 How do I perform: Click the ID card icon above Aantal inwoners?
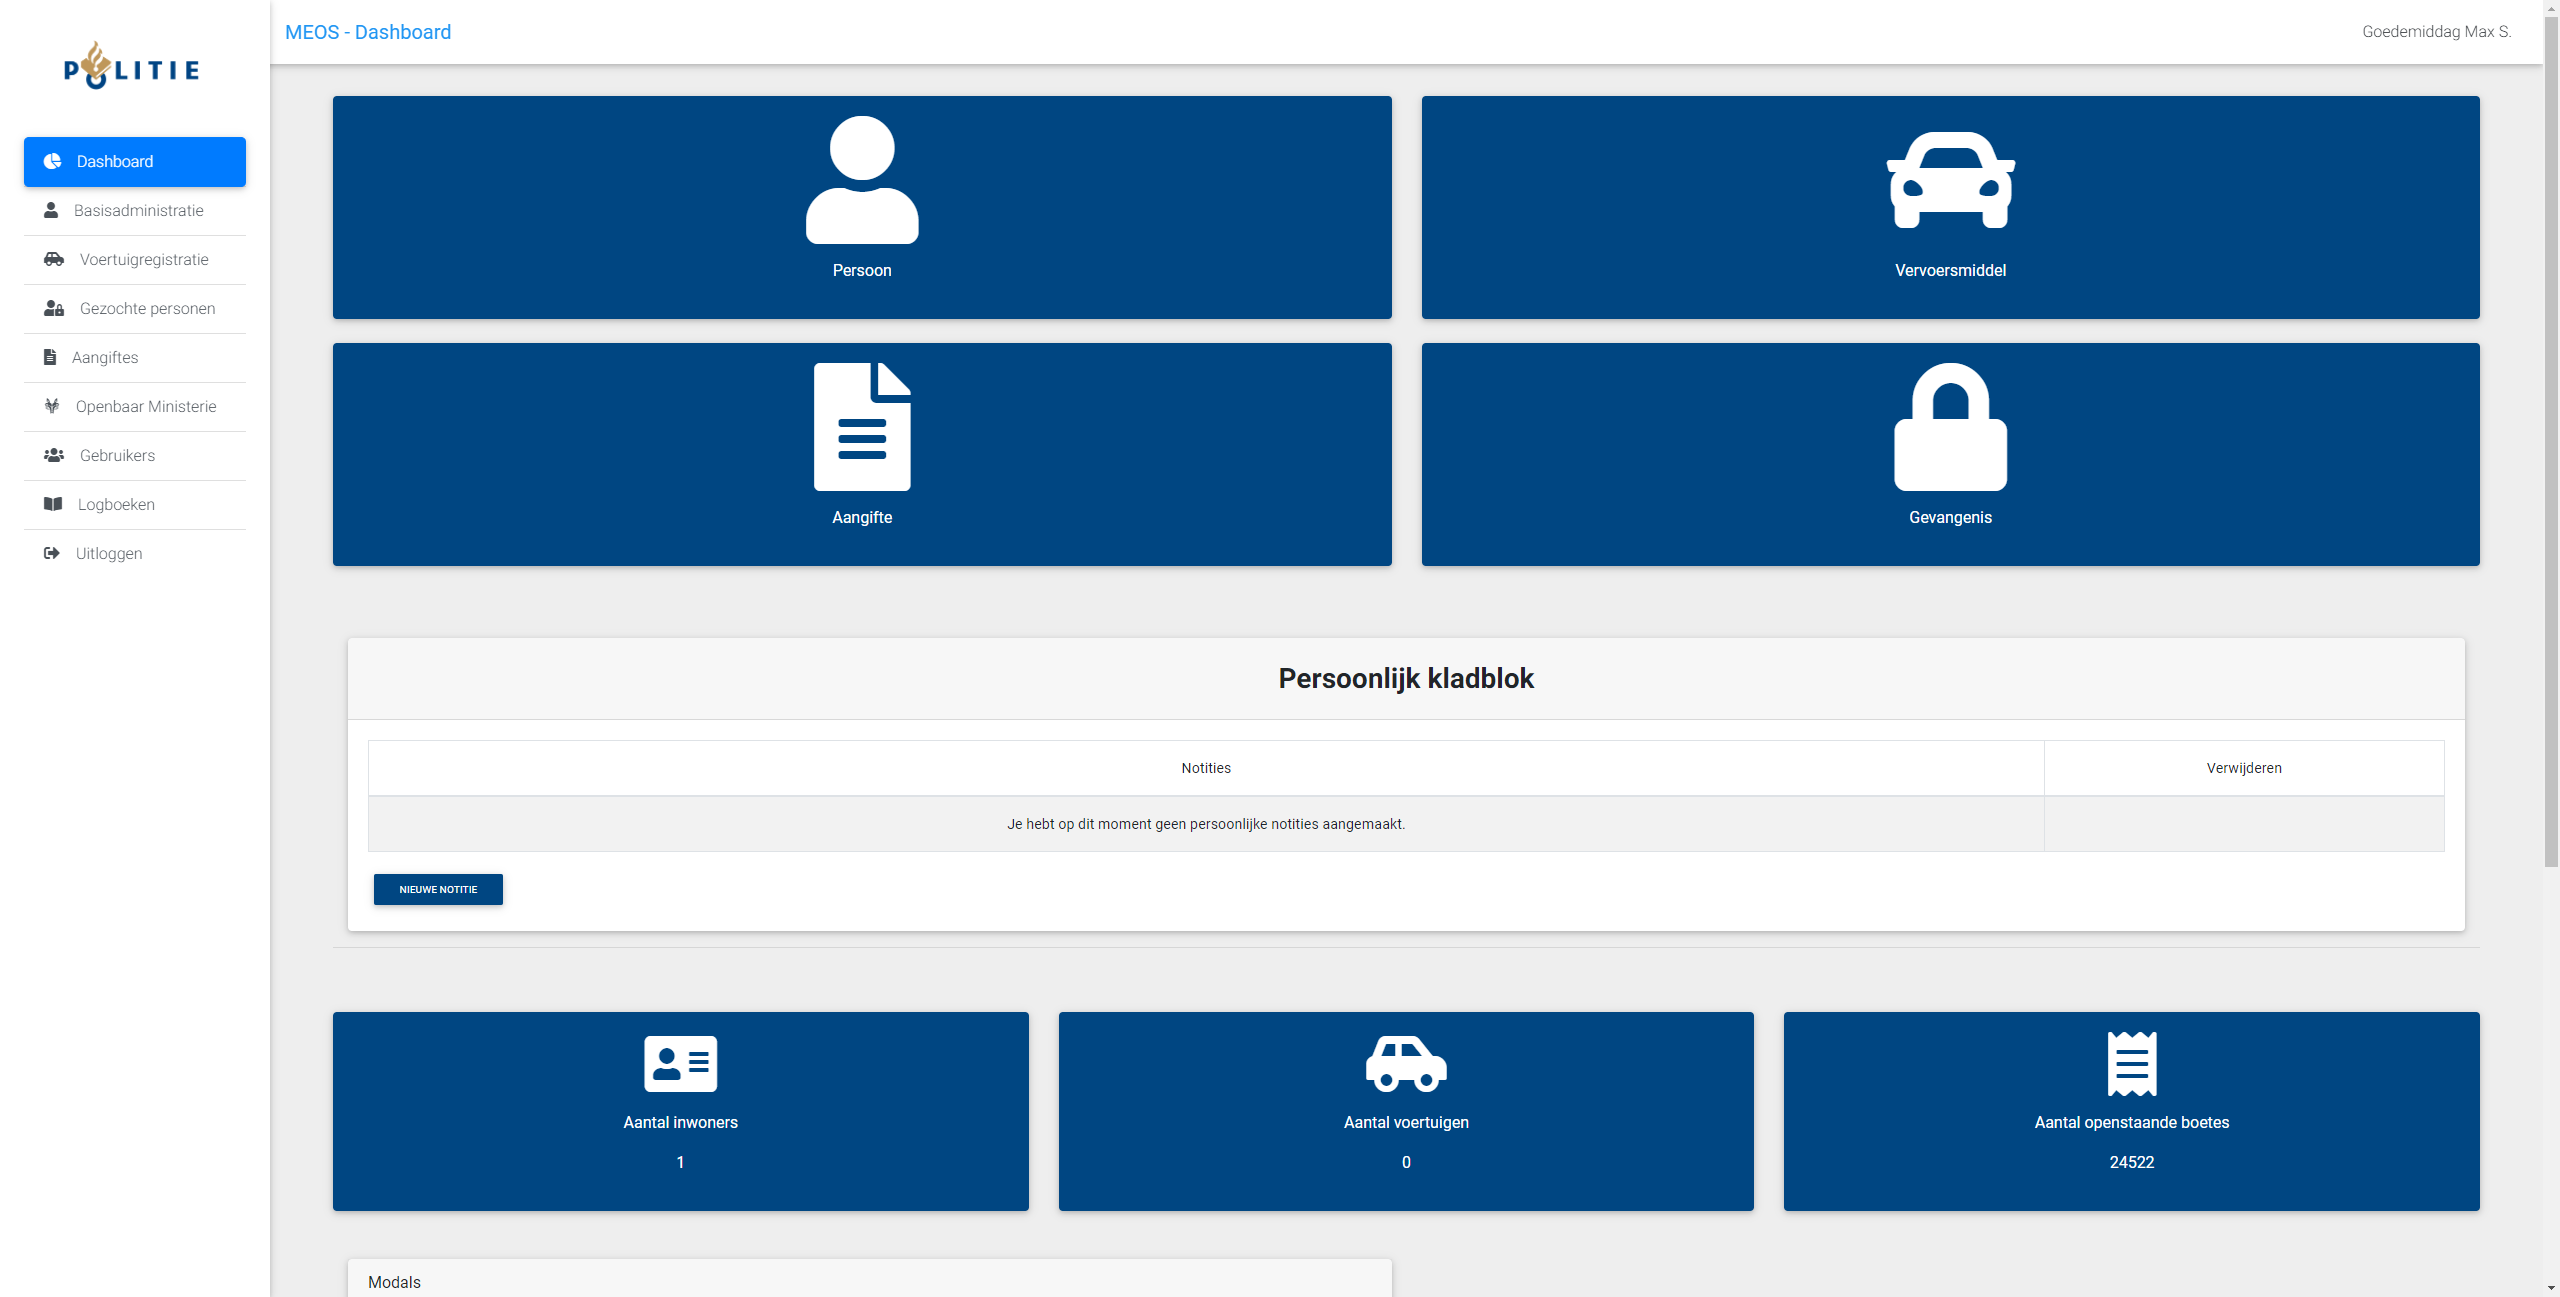click(x=680, y=1063)
